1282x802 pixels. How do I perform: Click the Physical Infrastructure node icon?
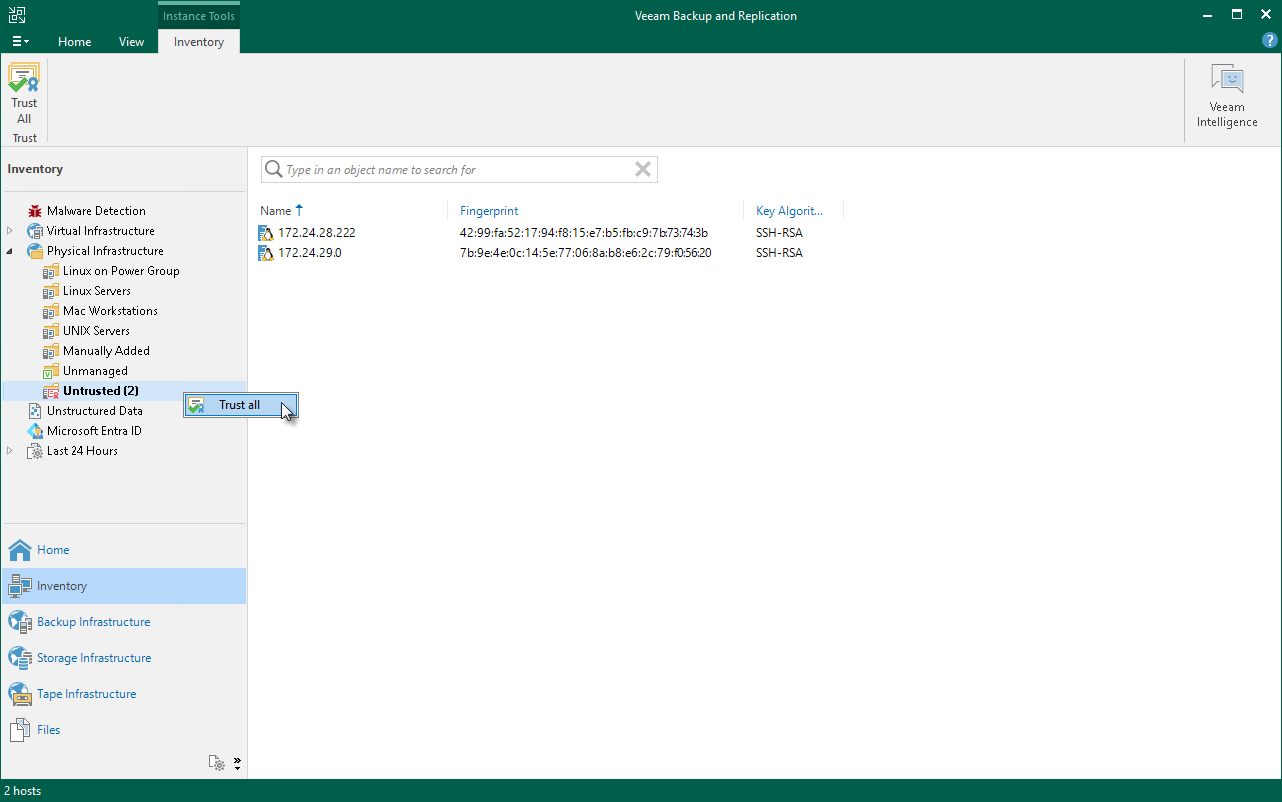click(35, 251)
